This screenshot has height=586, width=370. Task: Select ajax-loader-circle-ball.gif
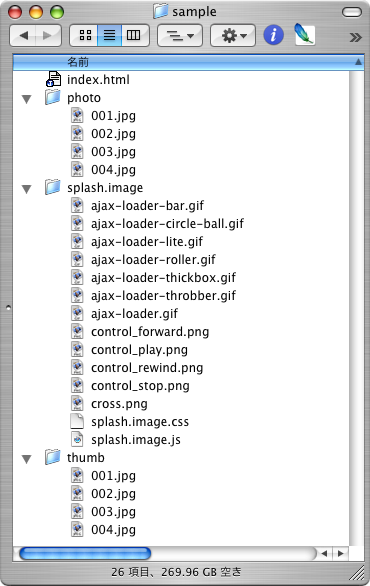coord(167,224)
